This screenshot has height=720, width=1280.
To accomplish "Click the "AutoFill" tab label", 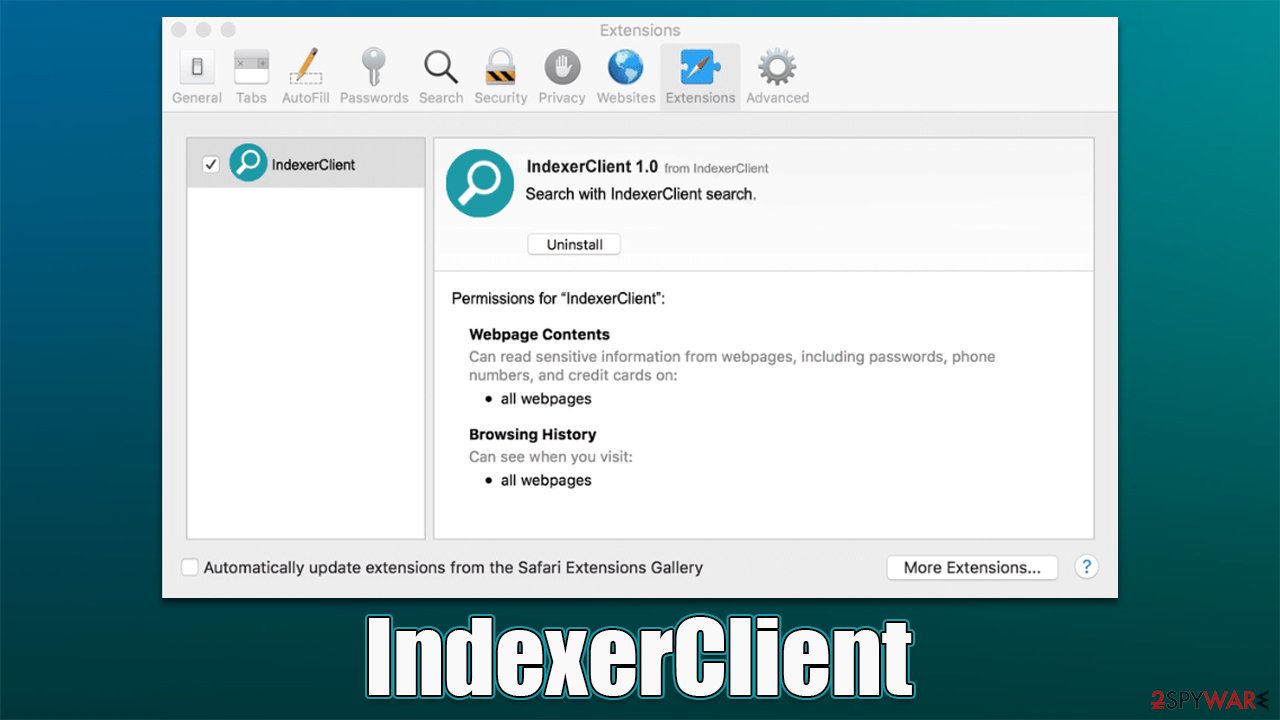I will [305, 98].
